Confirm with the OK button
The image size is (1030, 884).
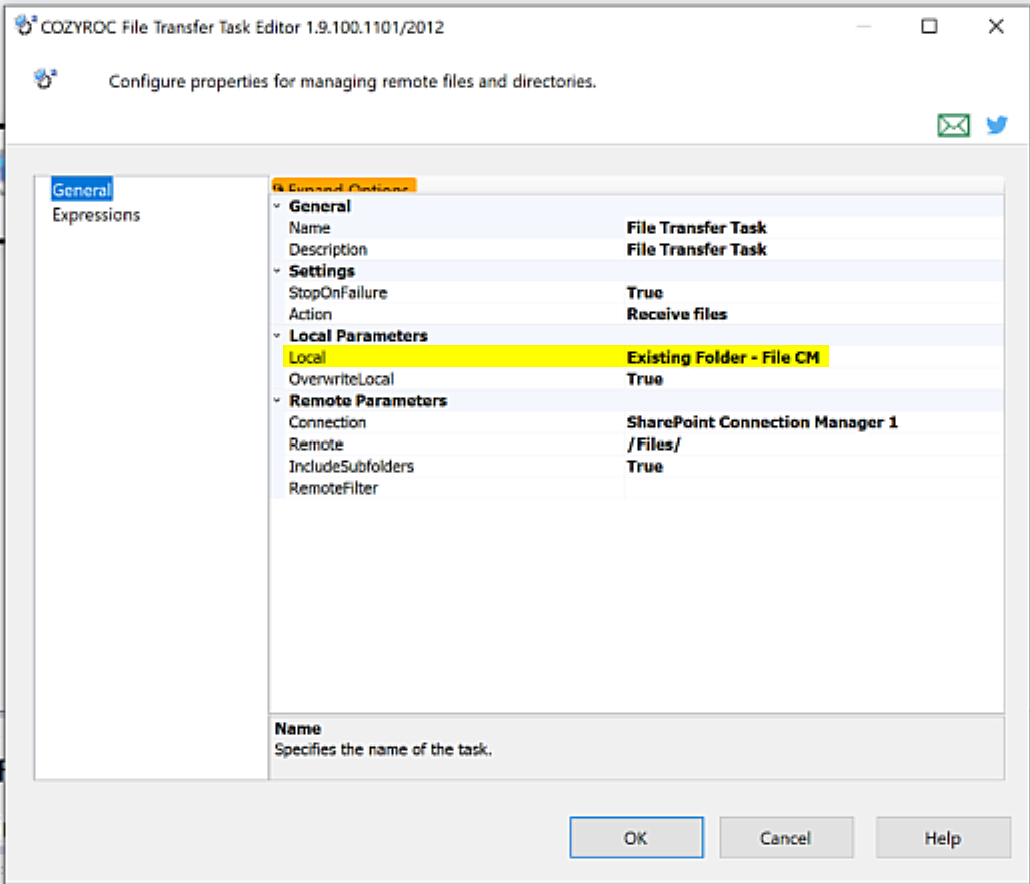[x=636, y=838]
